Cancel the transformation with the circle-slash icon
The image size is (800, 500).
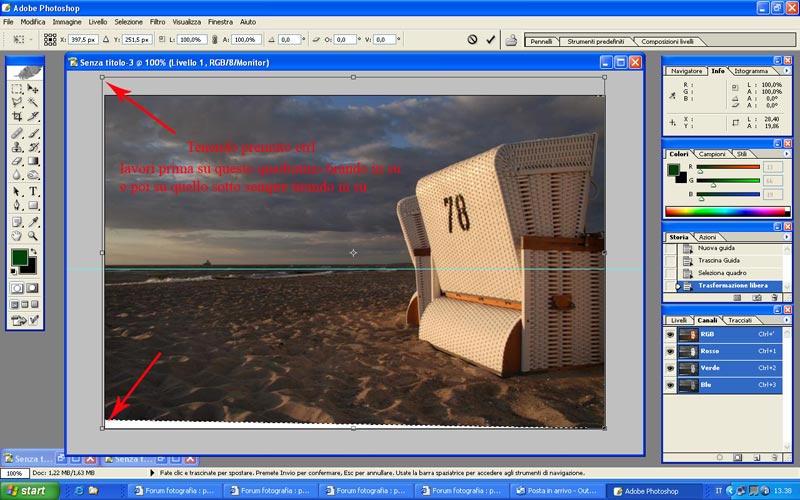(472, 40)
